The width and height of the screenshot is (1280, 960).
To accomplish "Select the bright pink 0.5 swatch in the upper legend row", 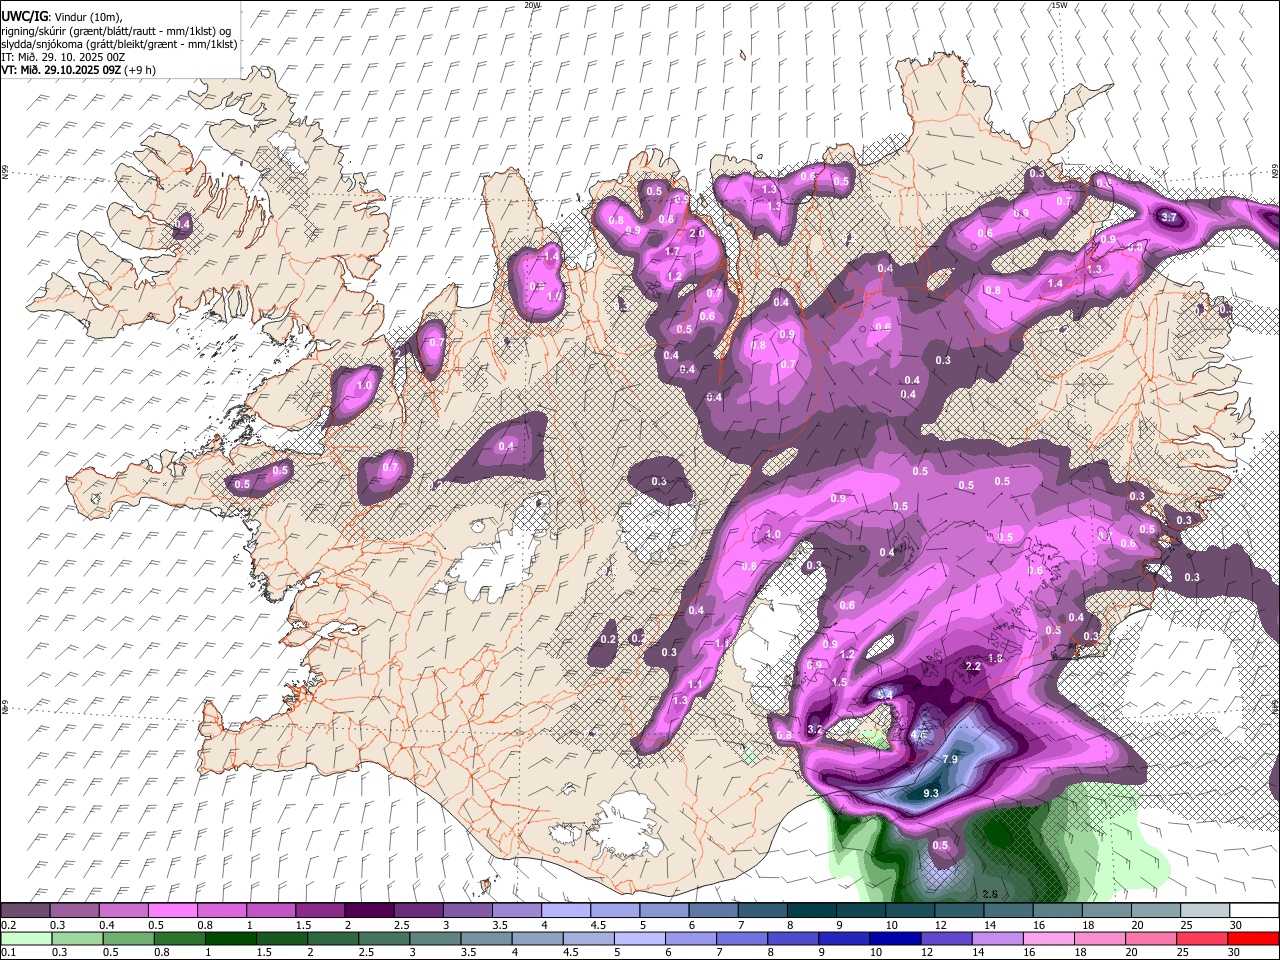I will (x=172, y=911).
